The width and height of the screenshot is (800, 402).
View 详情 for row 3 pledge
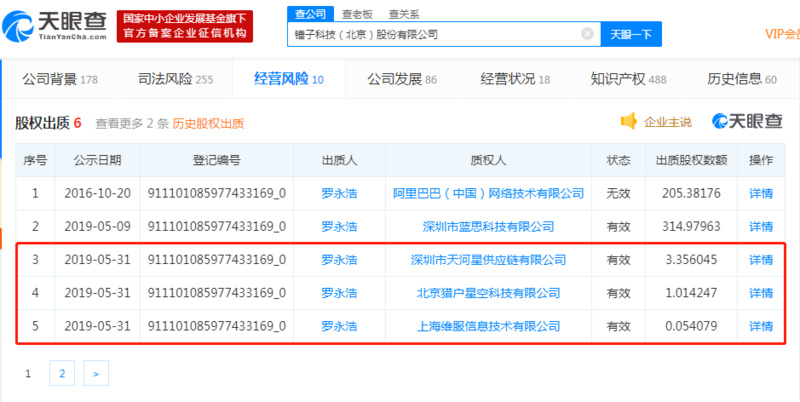[761, 260]
